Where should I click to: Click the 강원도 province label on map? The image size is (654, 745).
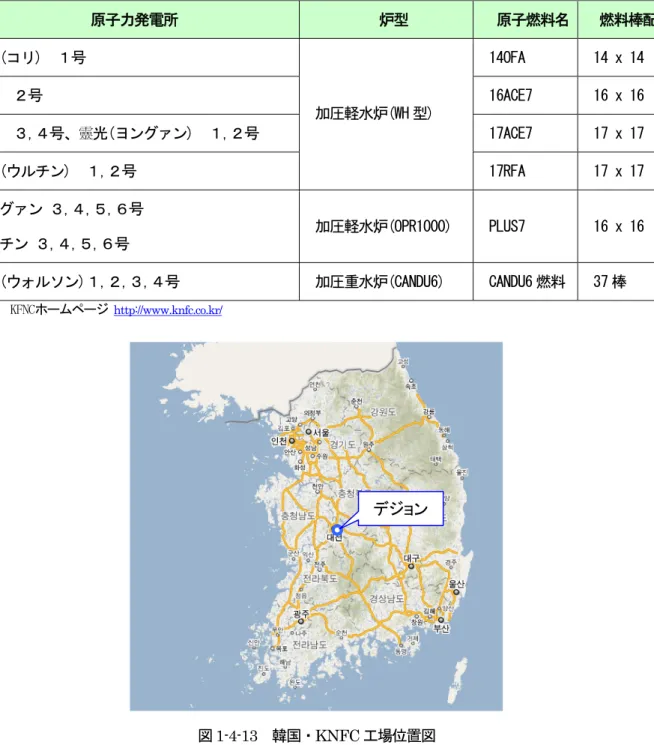pyautogui.click(x=383, y=411)
